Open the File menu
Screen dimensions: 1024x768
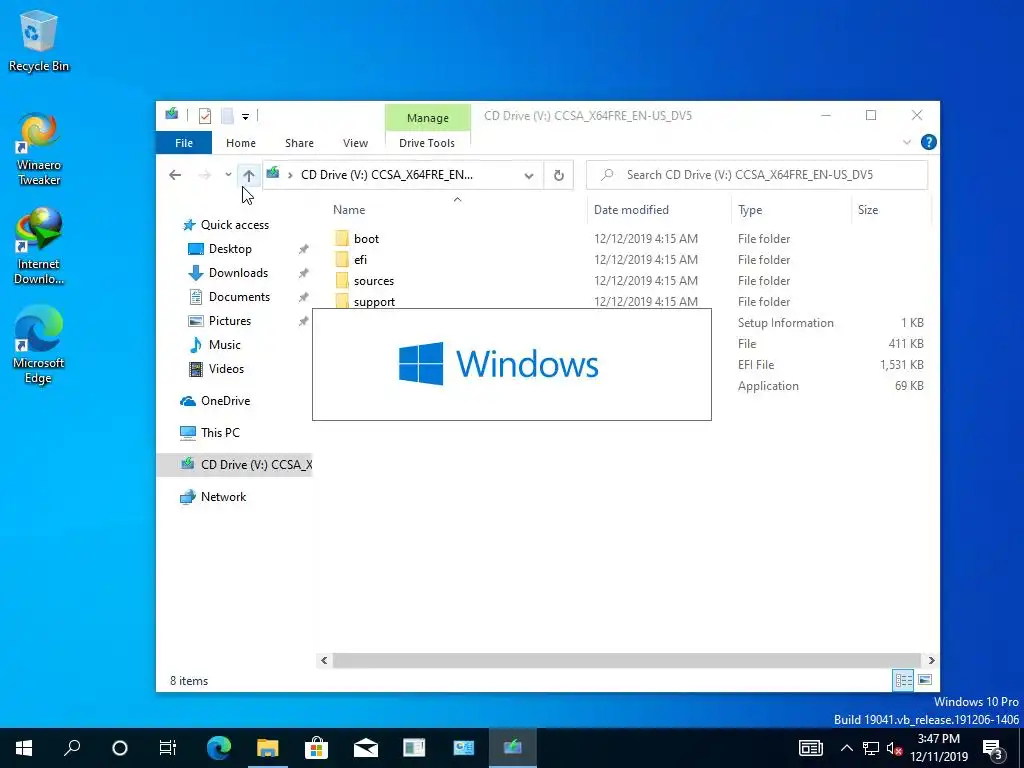coord(184,143)
